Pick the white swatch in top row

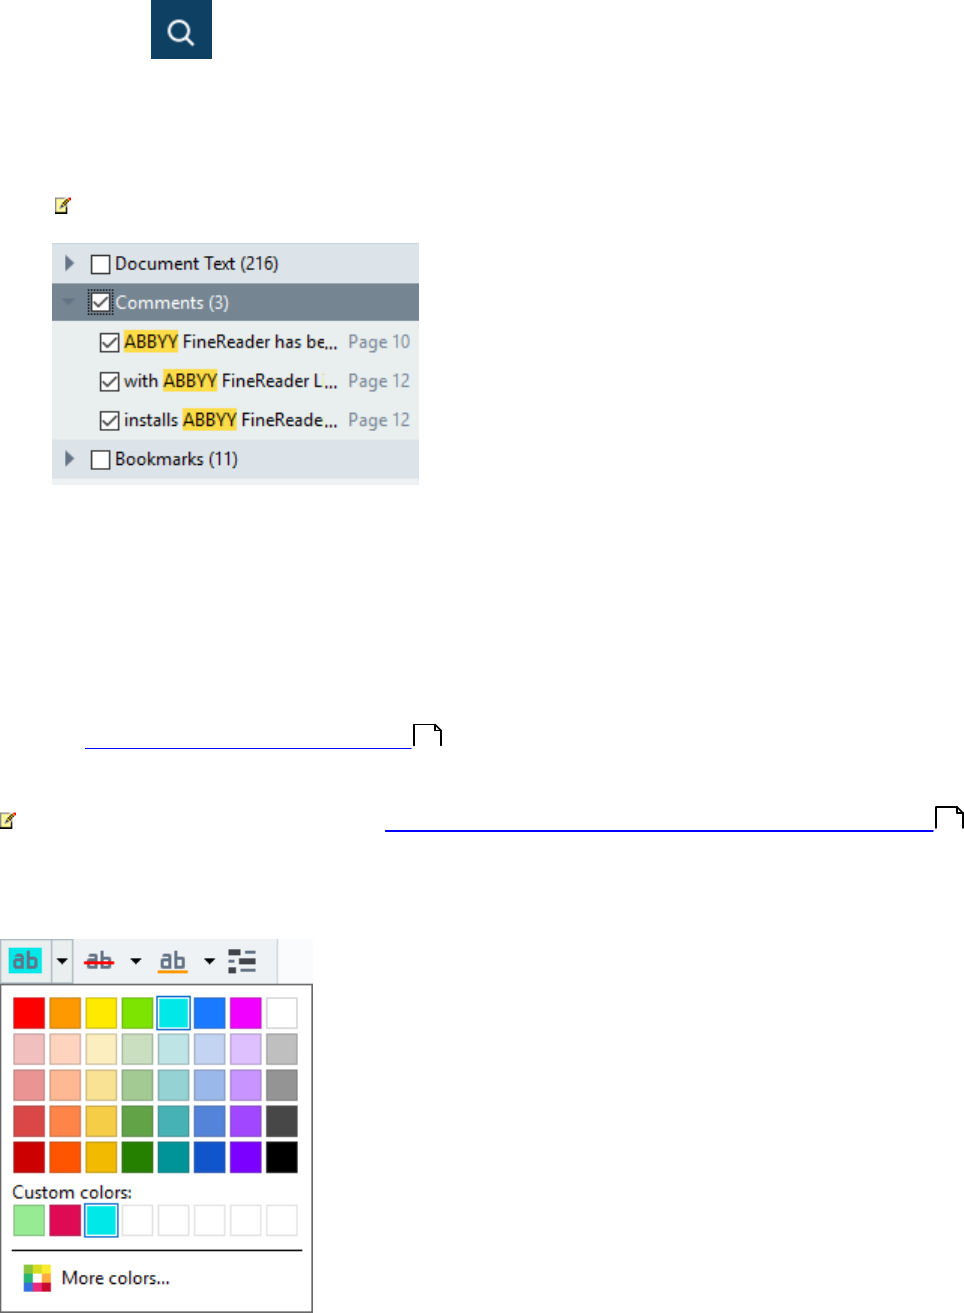click(x=281, y=1013)
